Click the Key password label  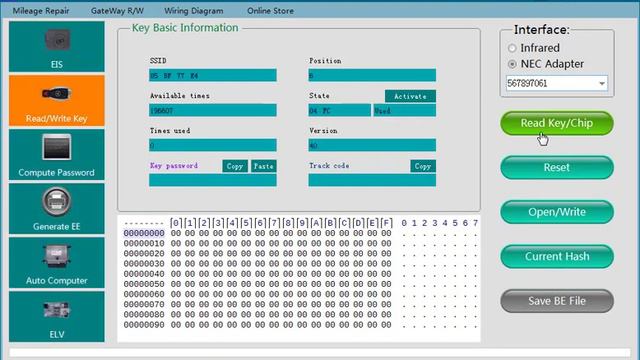174,166
